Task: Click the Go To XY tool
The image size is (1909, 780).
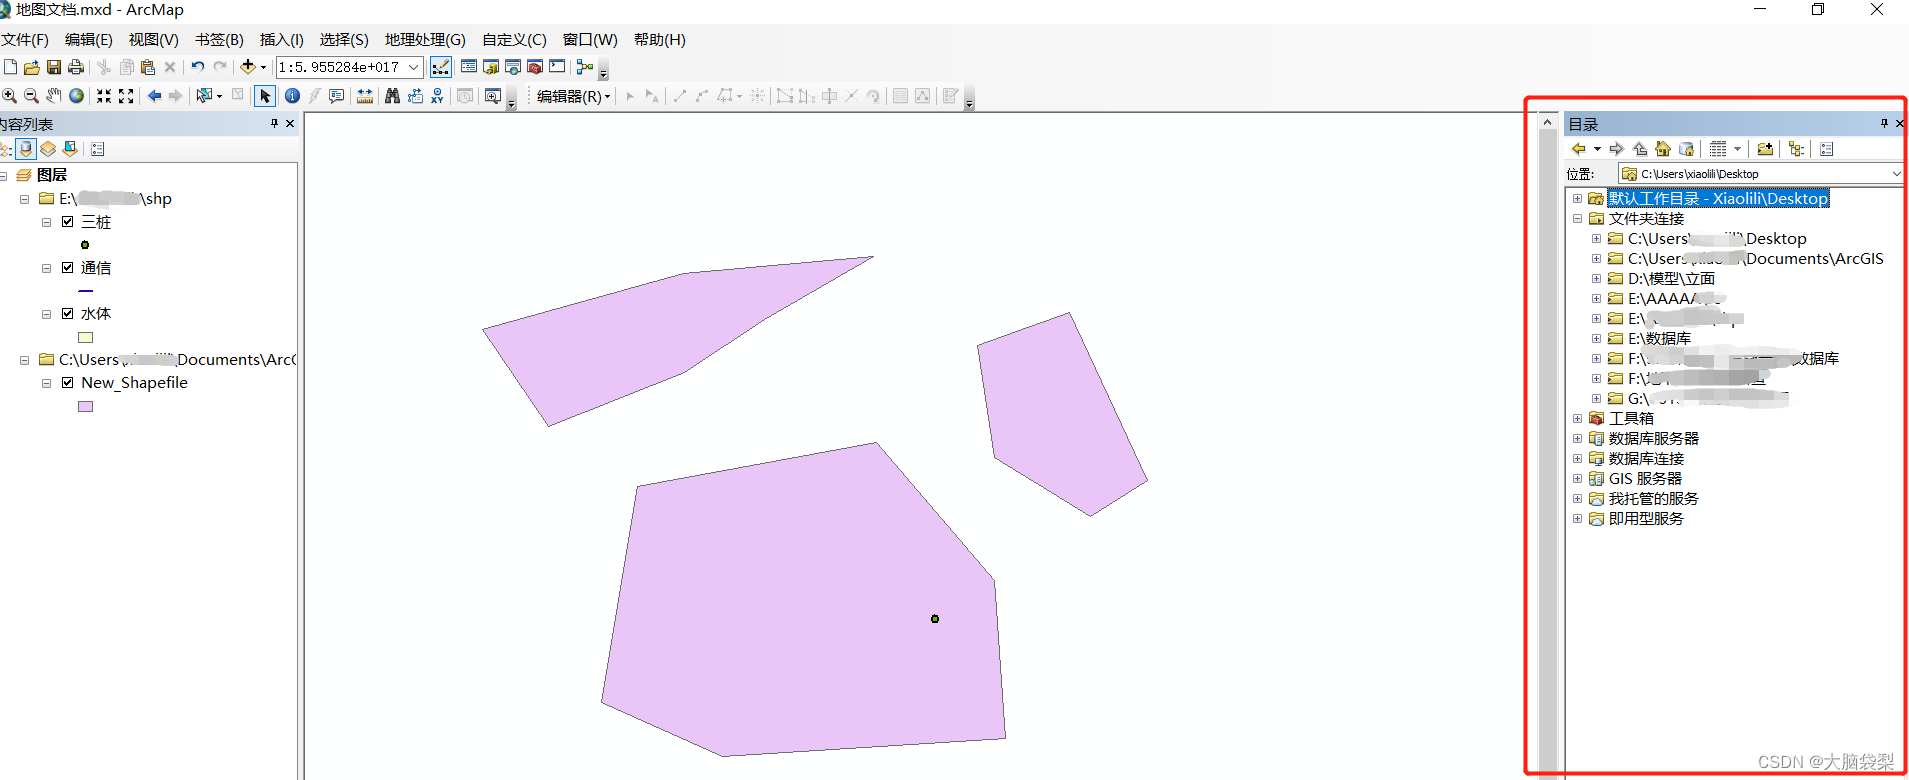Action: (x=437, y=96)
